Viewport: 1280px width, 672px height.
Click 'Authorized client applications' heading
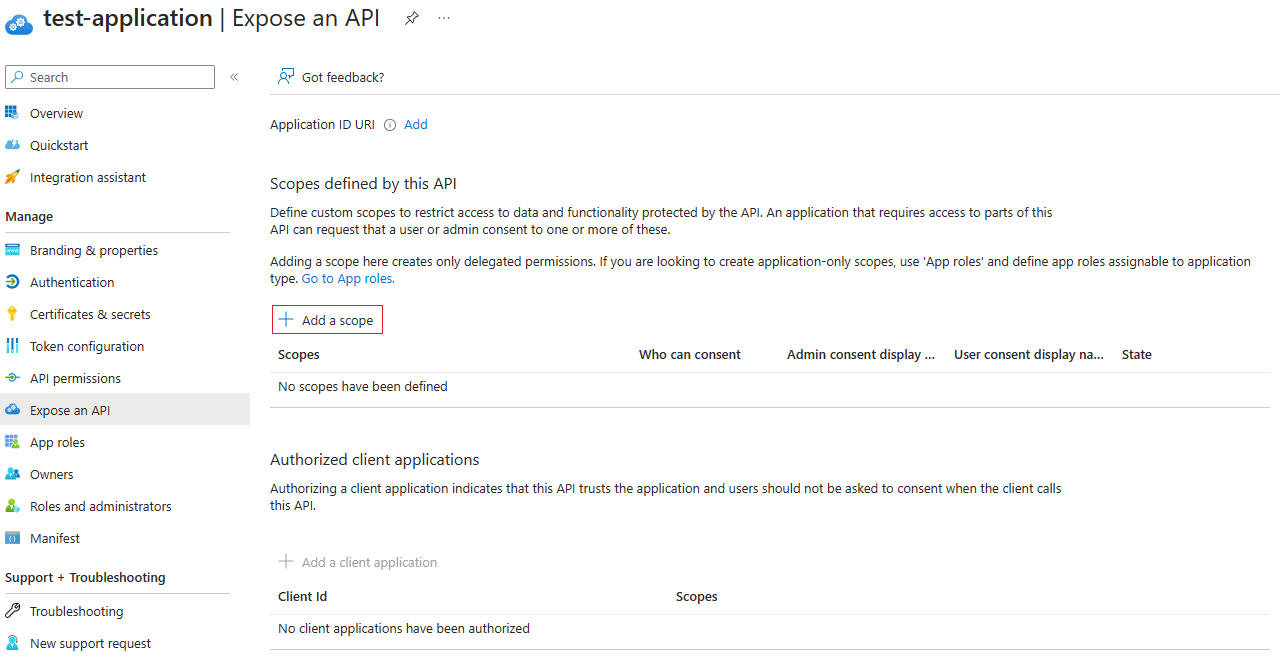click(375, 460)
